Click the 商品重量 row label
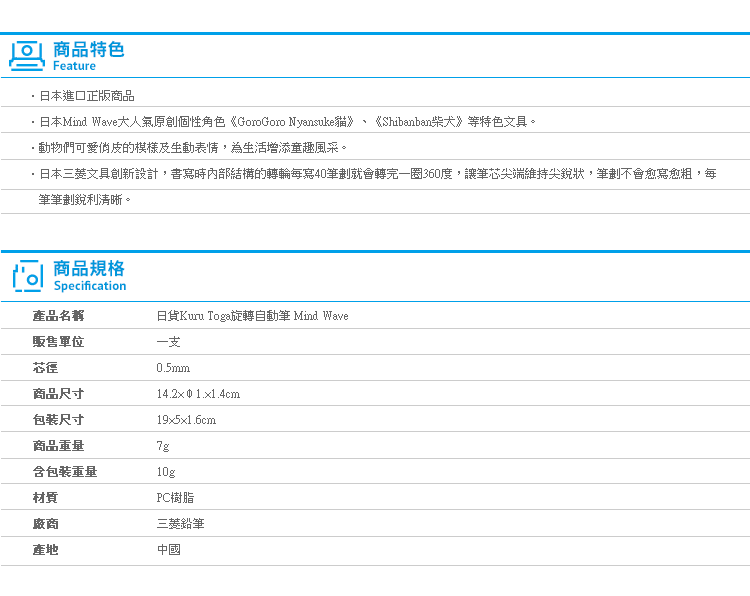 [x=58, y=446]
